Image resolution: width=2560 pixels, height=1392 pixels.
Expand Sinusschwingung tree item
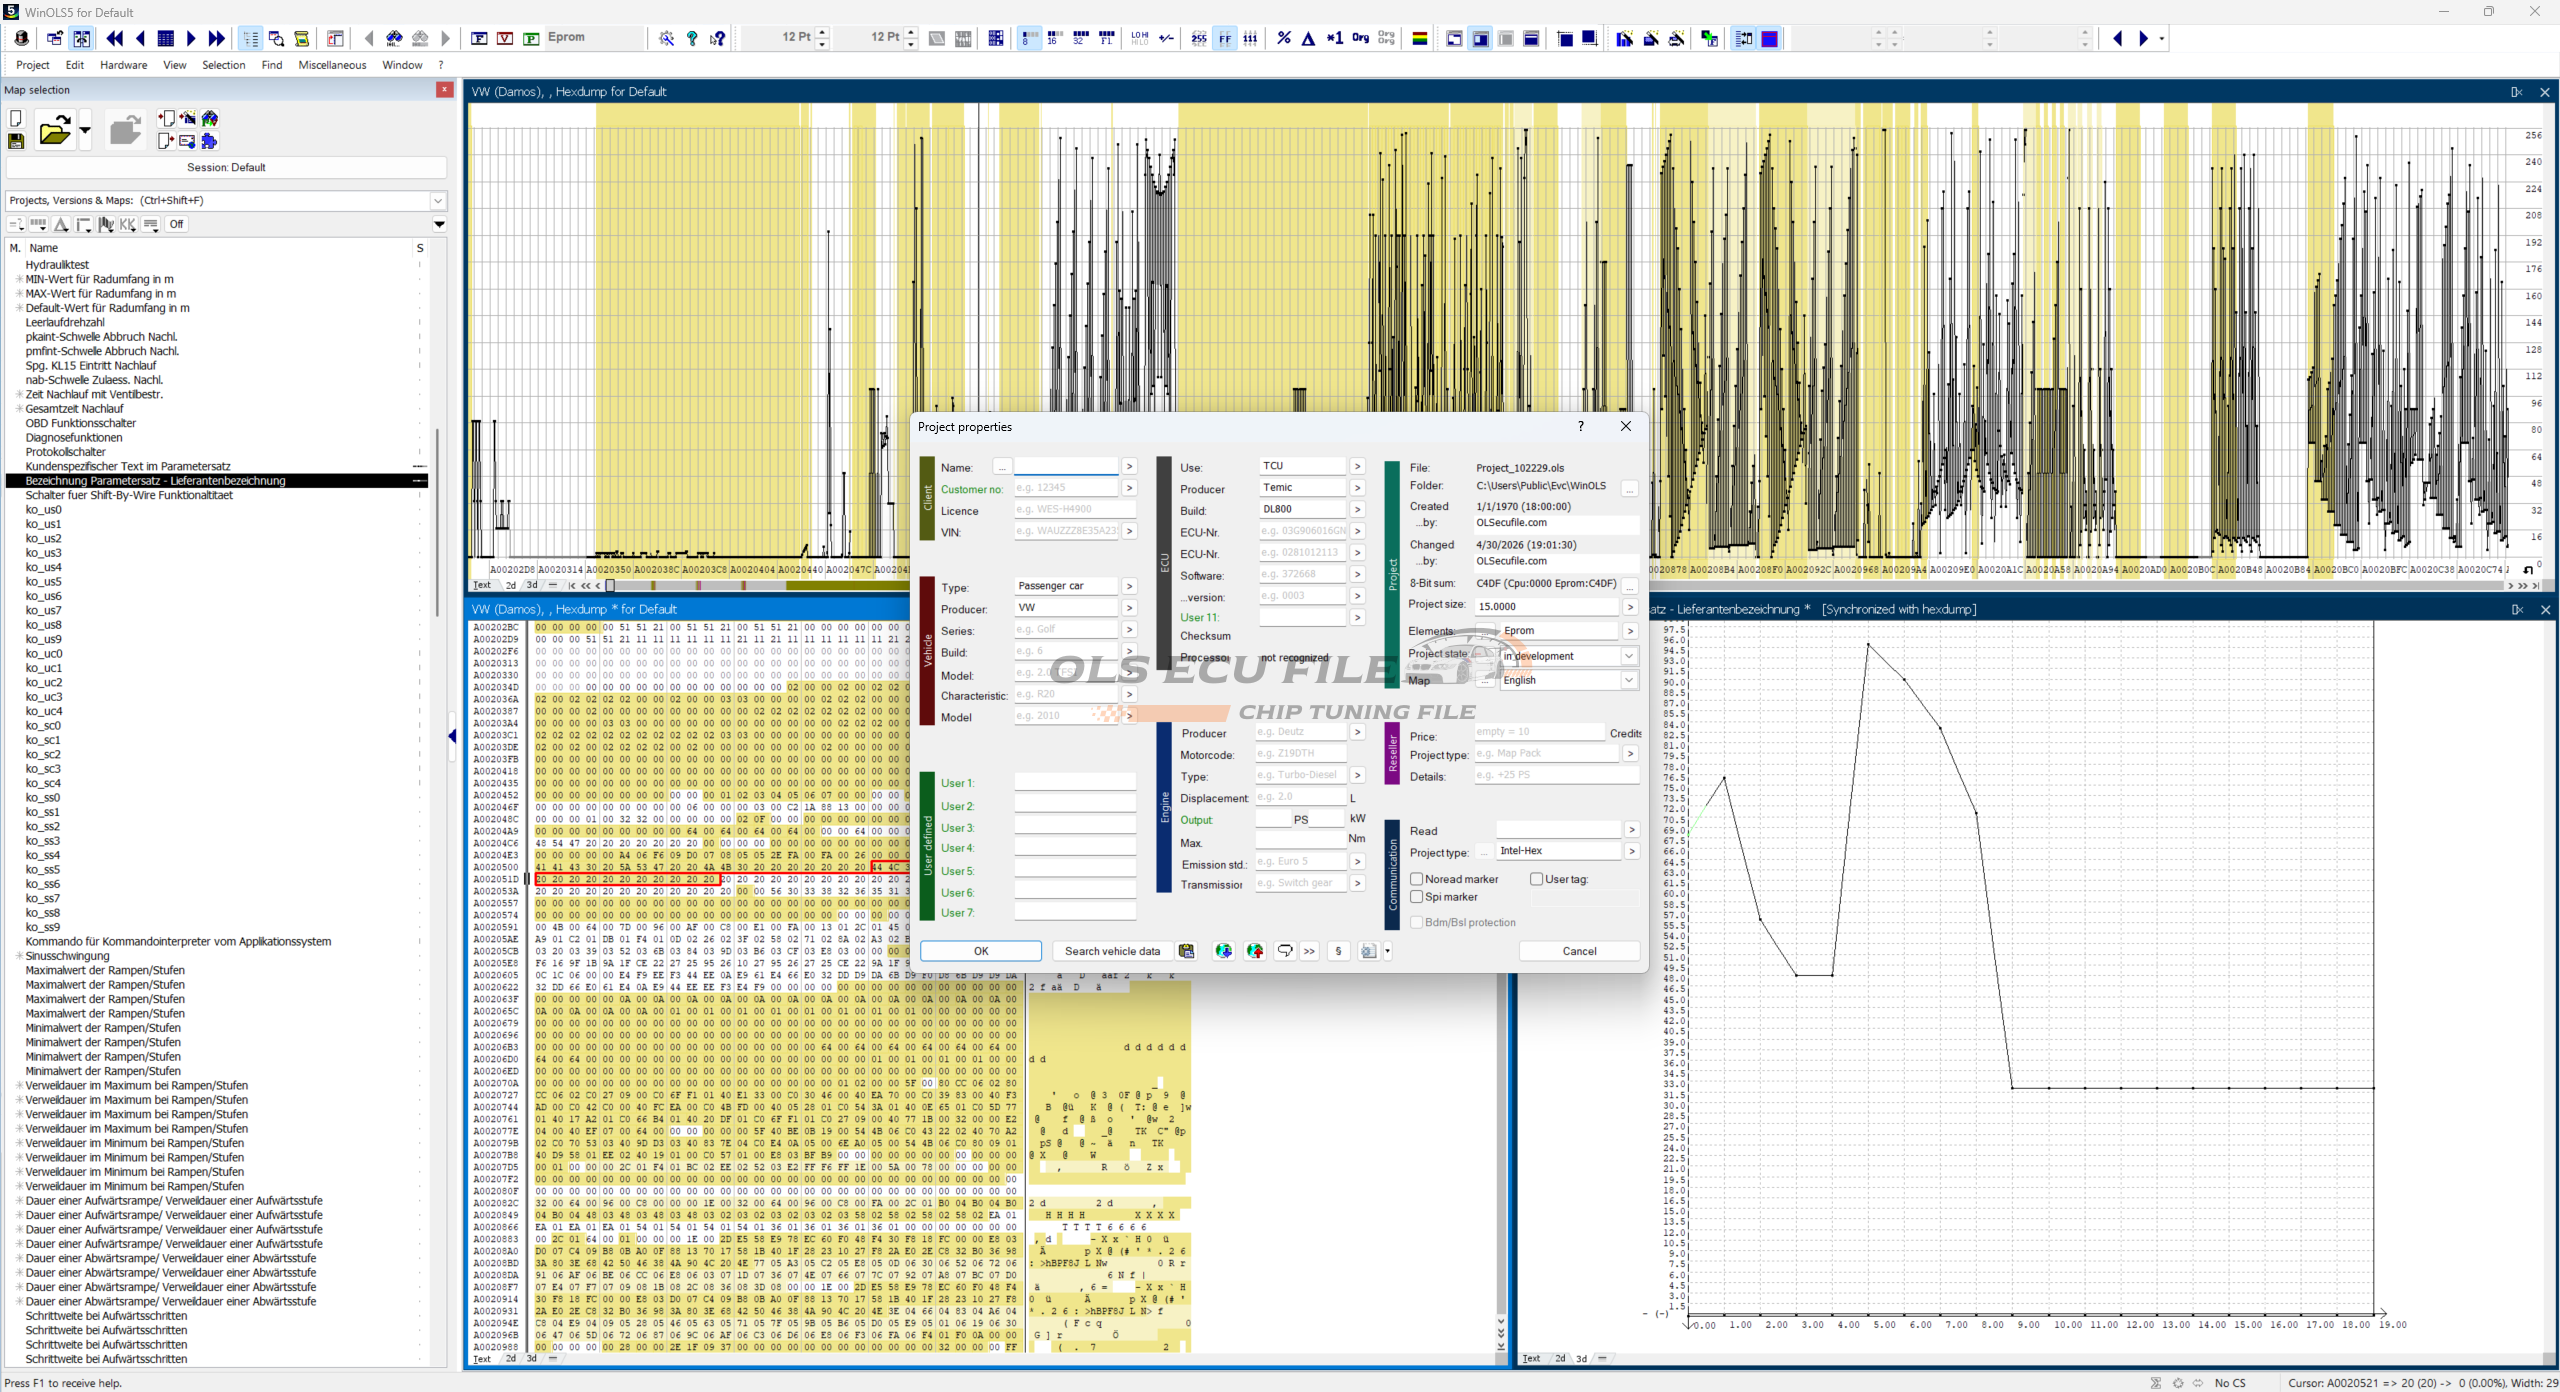pyautogui.click(x=19, y=956)
